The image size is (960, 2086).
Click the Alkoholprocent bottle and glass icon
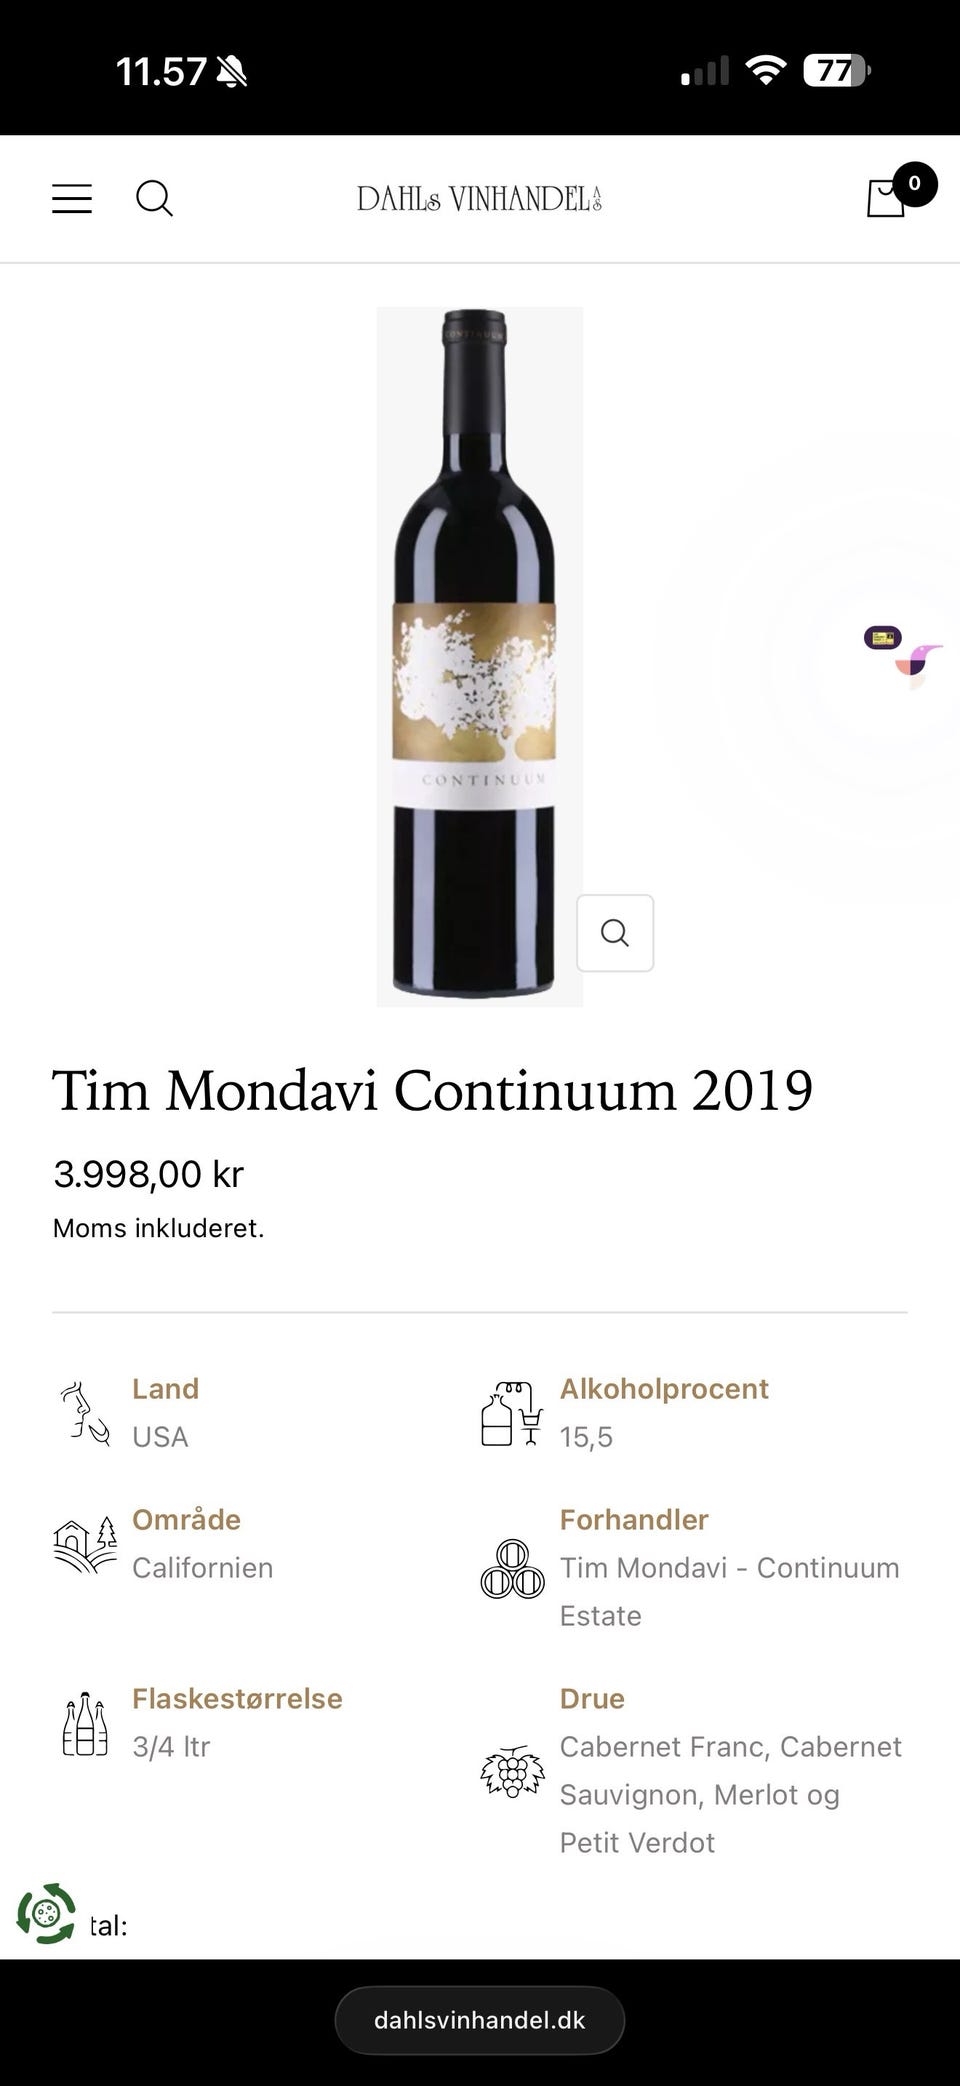click(x=511, y=1413)
